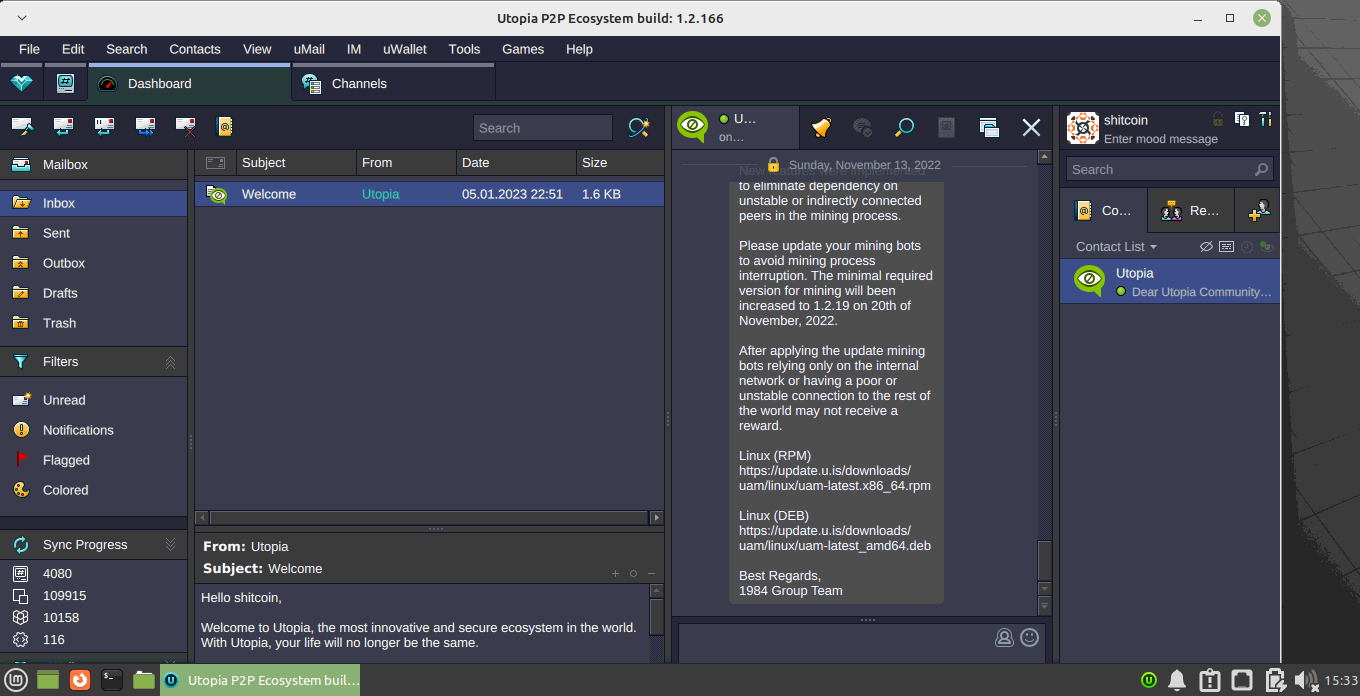Click the compose new uMail icon
Image resolution: width=1360 pixels, height=696 pixels.
22,127
